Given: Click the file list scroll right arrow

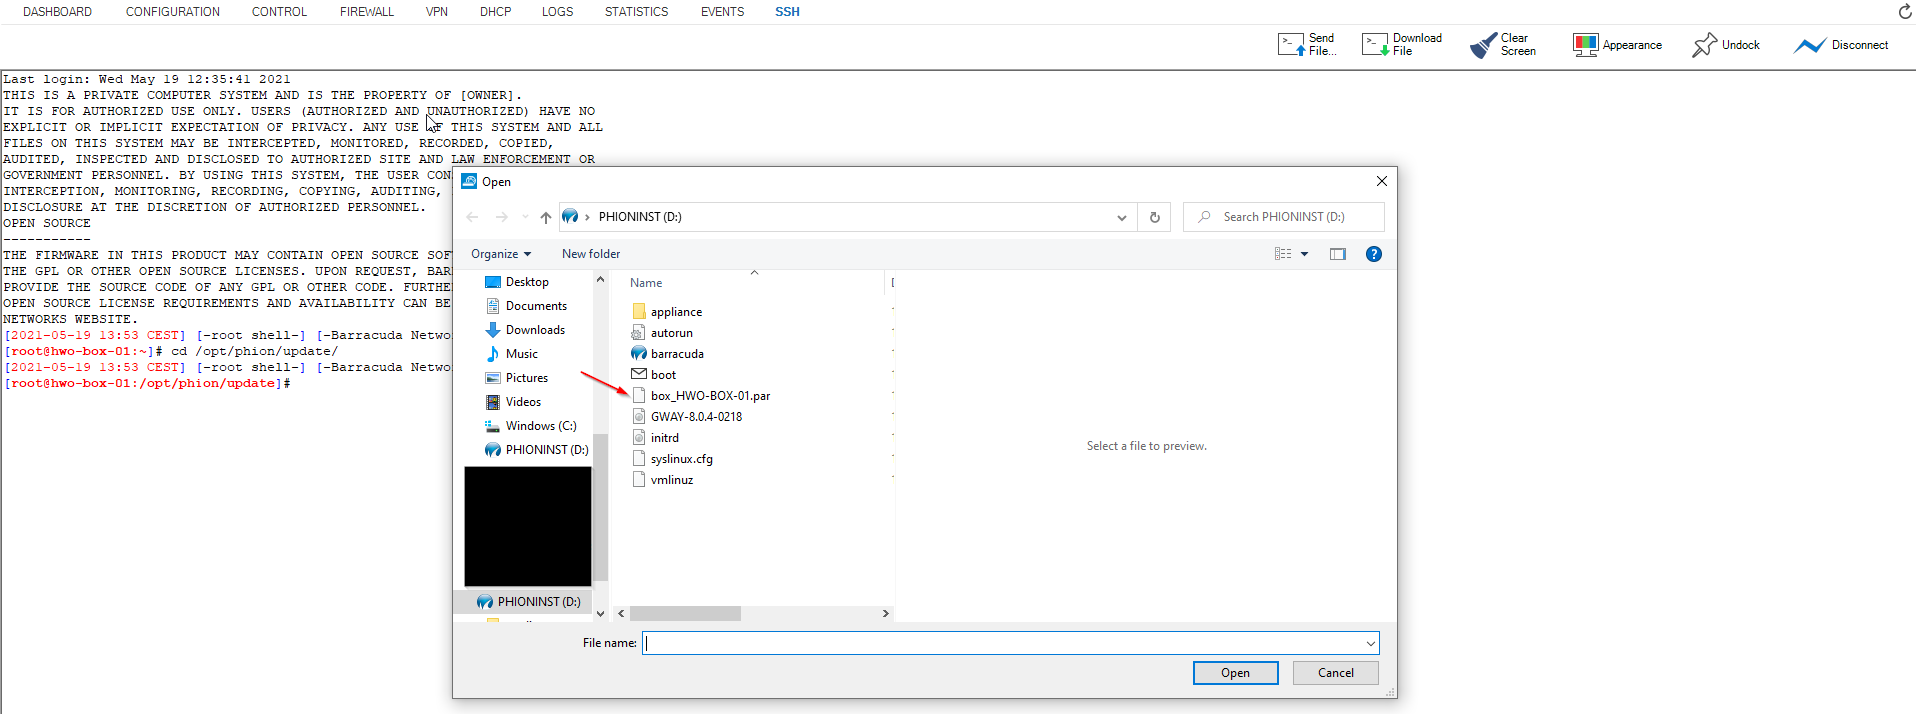Looking at the screenshot, I should pyautogui.click(x=885, y=614).
